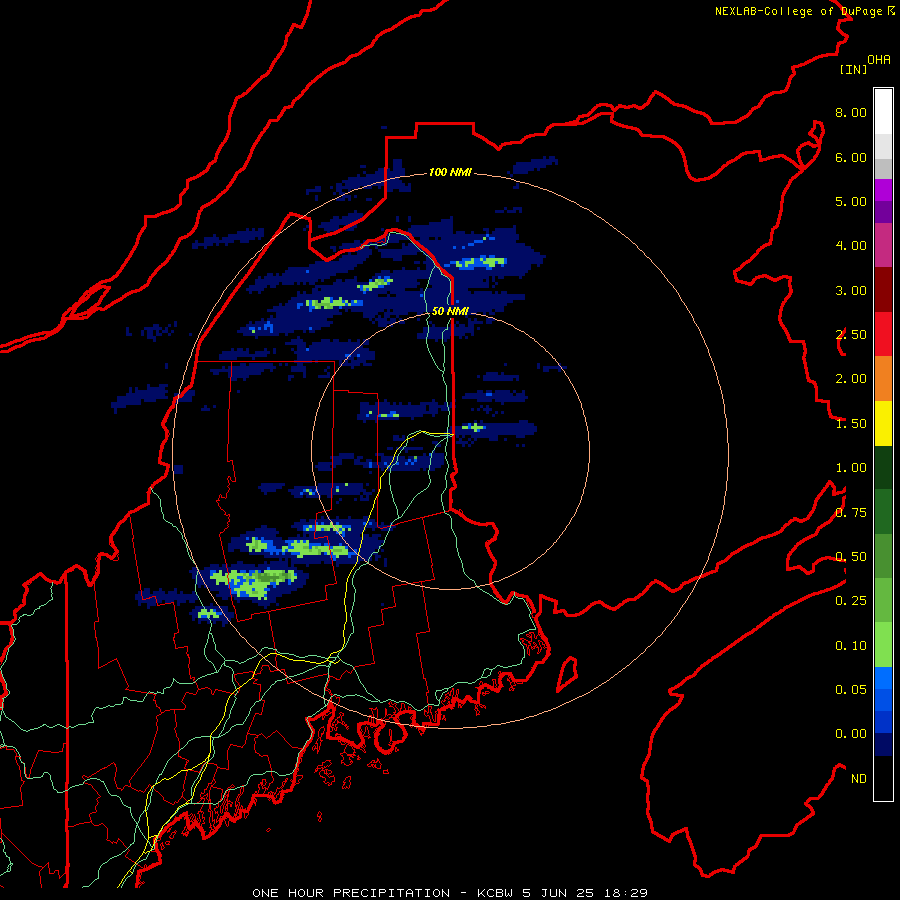The height and width of the screenshot is (900, 900).
Task: Select the 0.05 legend value
Action: coord(851,690)
